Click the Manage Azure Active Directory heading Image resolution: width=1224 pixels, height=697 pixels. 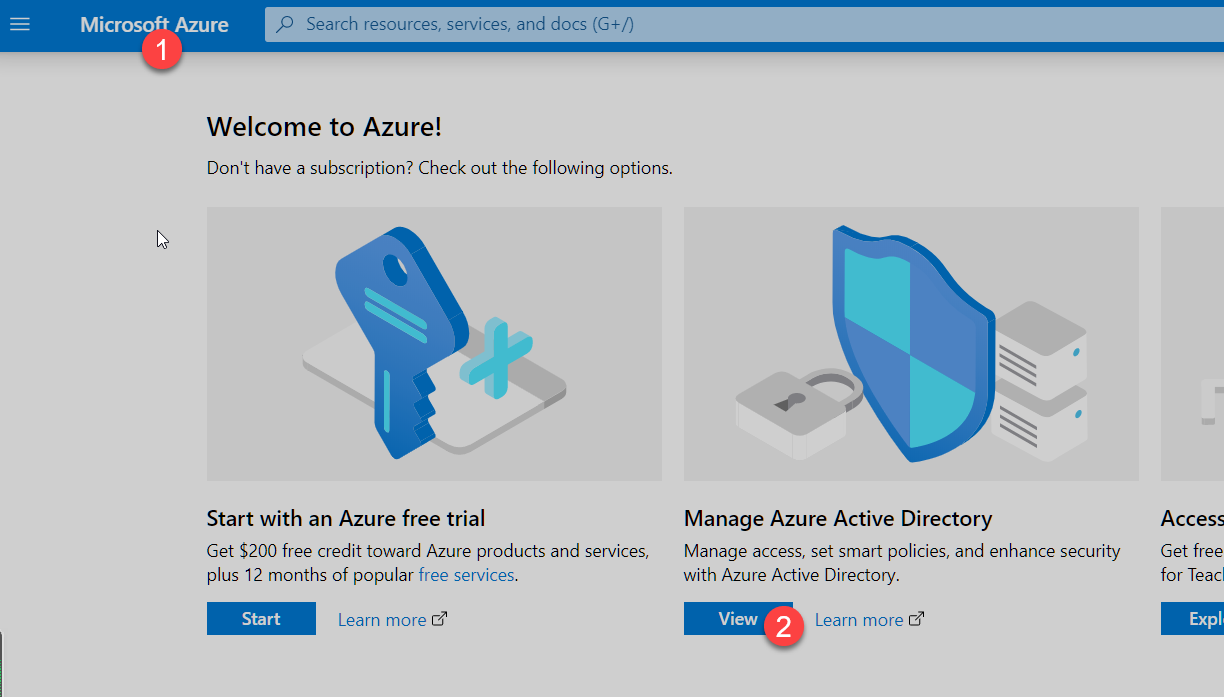[x=837, y=518]
